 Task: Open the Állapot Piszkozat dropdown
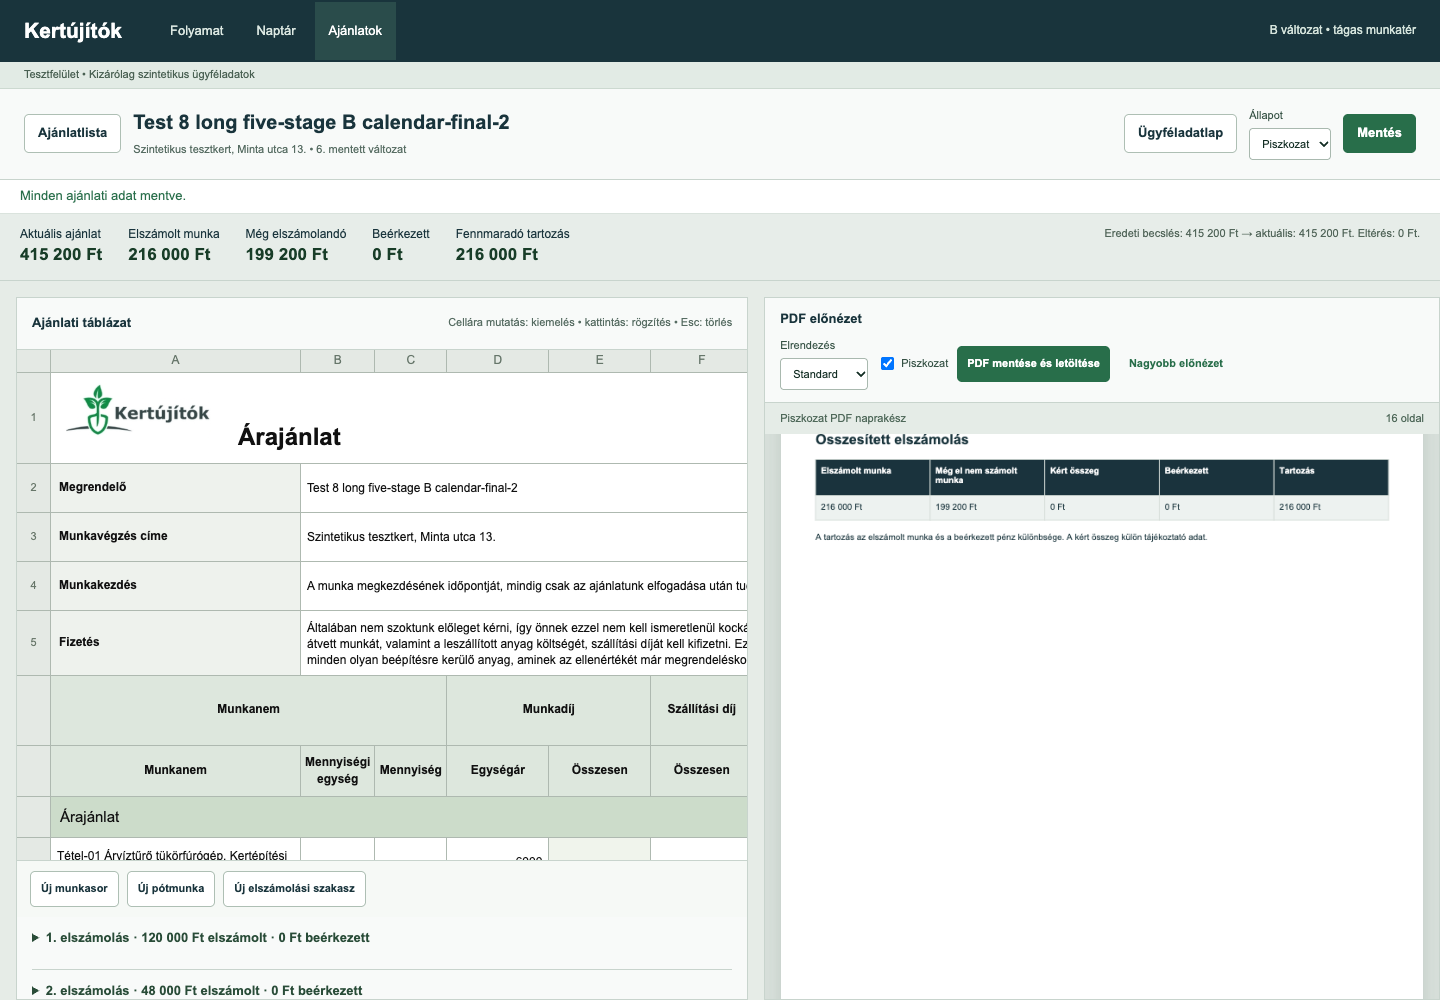tap(1290, 144)
